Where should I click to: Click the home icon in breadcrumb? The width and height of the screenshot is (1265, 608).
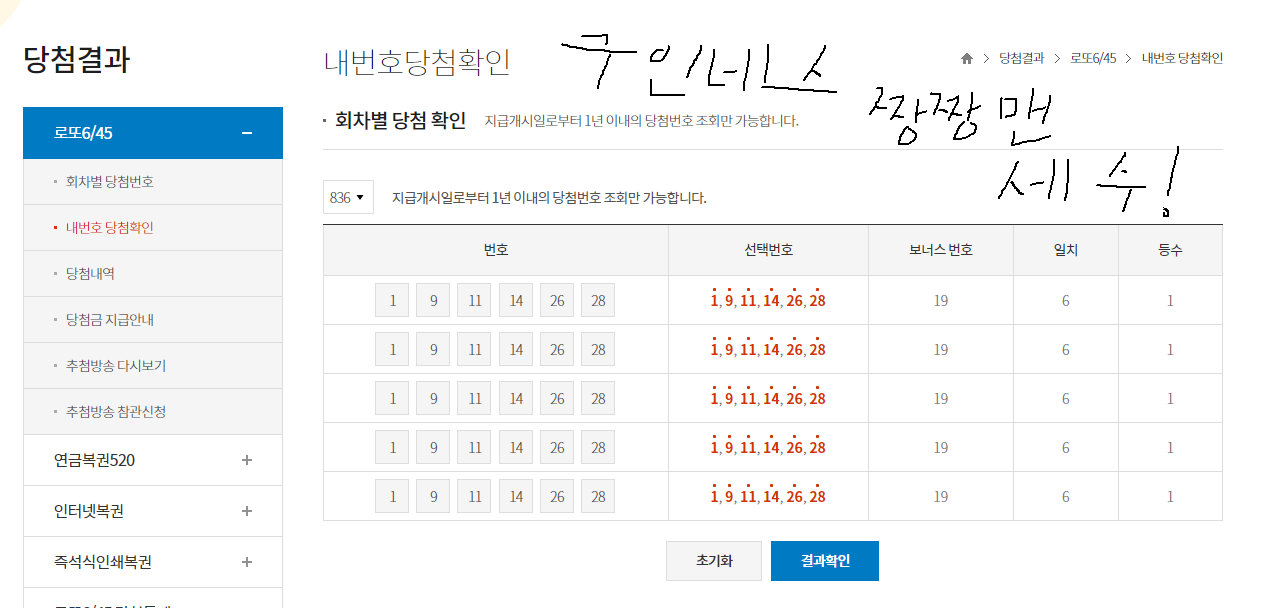click(967, 59)
